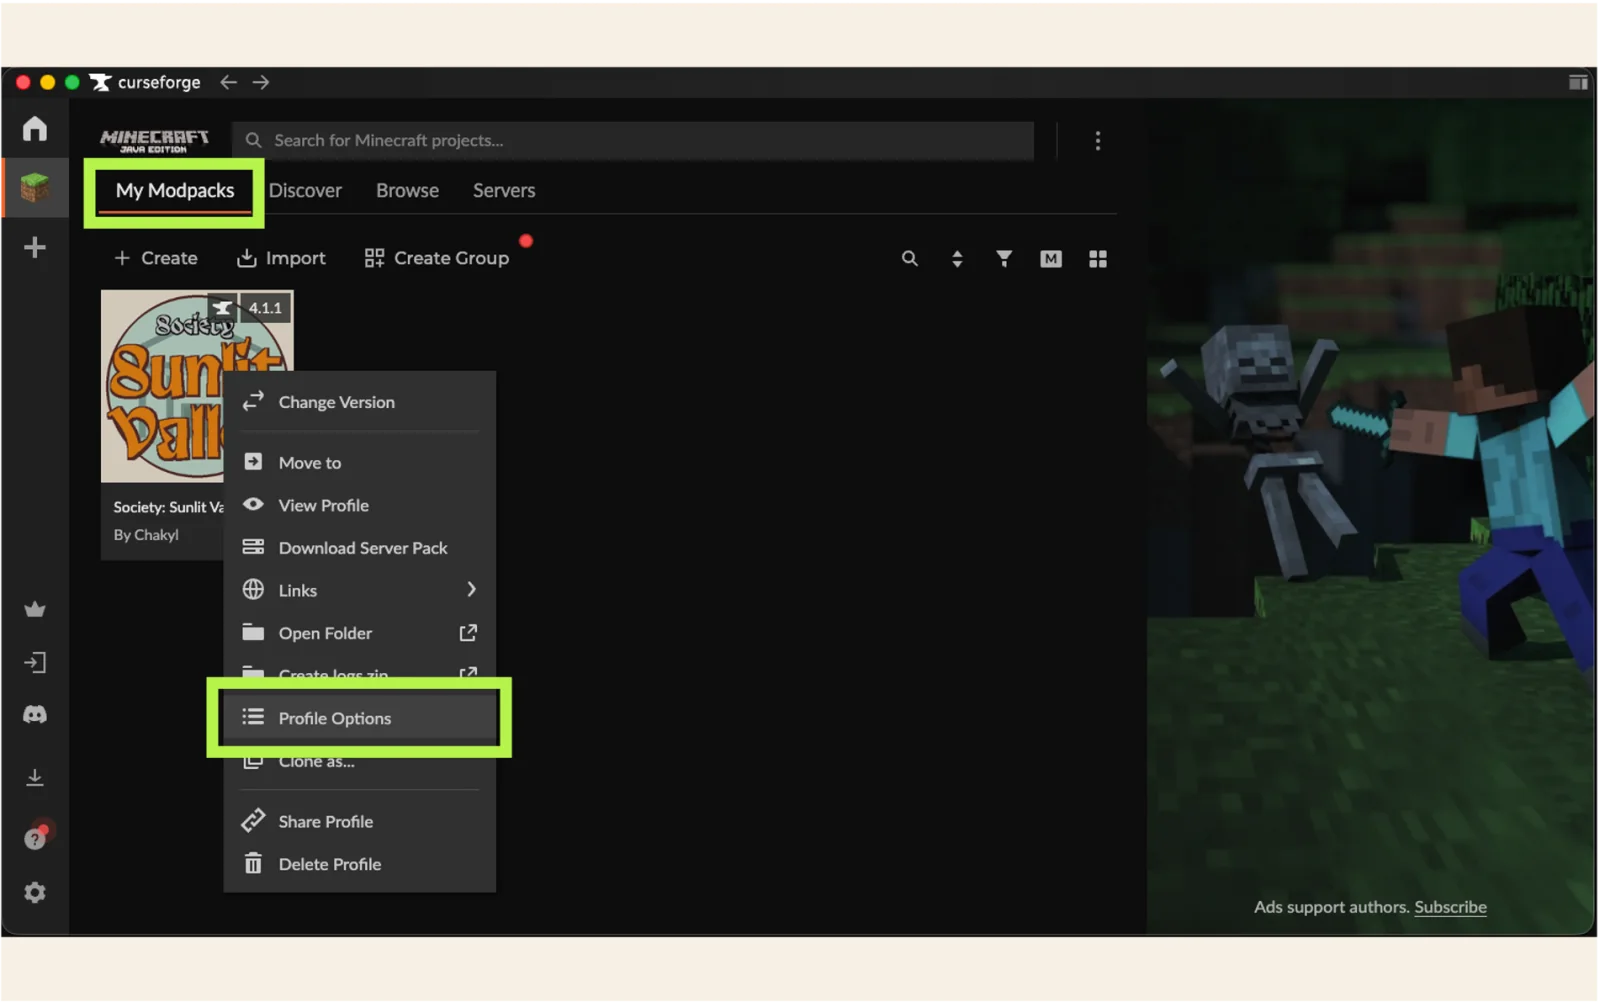Open the filter funnel icon
The height and width of the screenshot is (1002, 1600).
point(1004,259)
